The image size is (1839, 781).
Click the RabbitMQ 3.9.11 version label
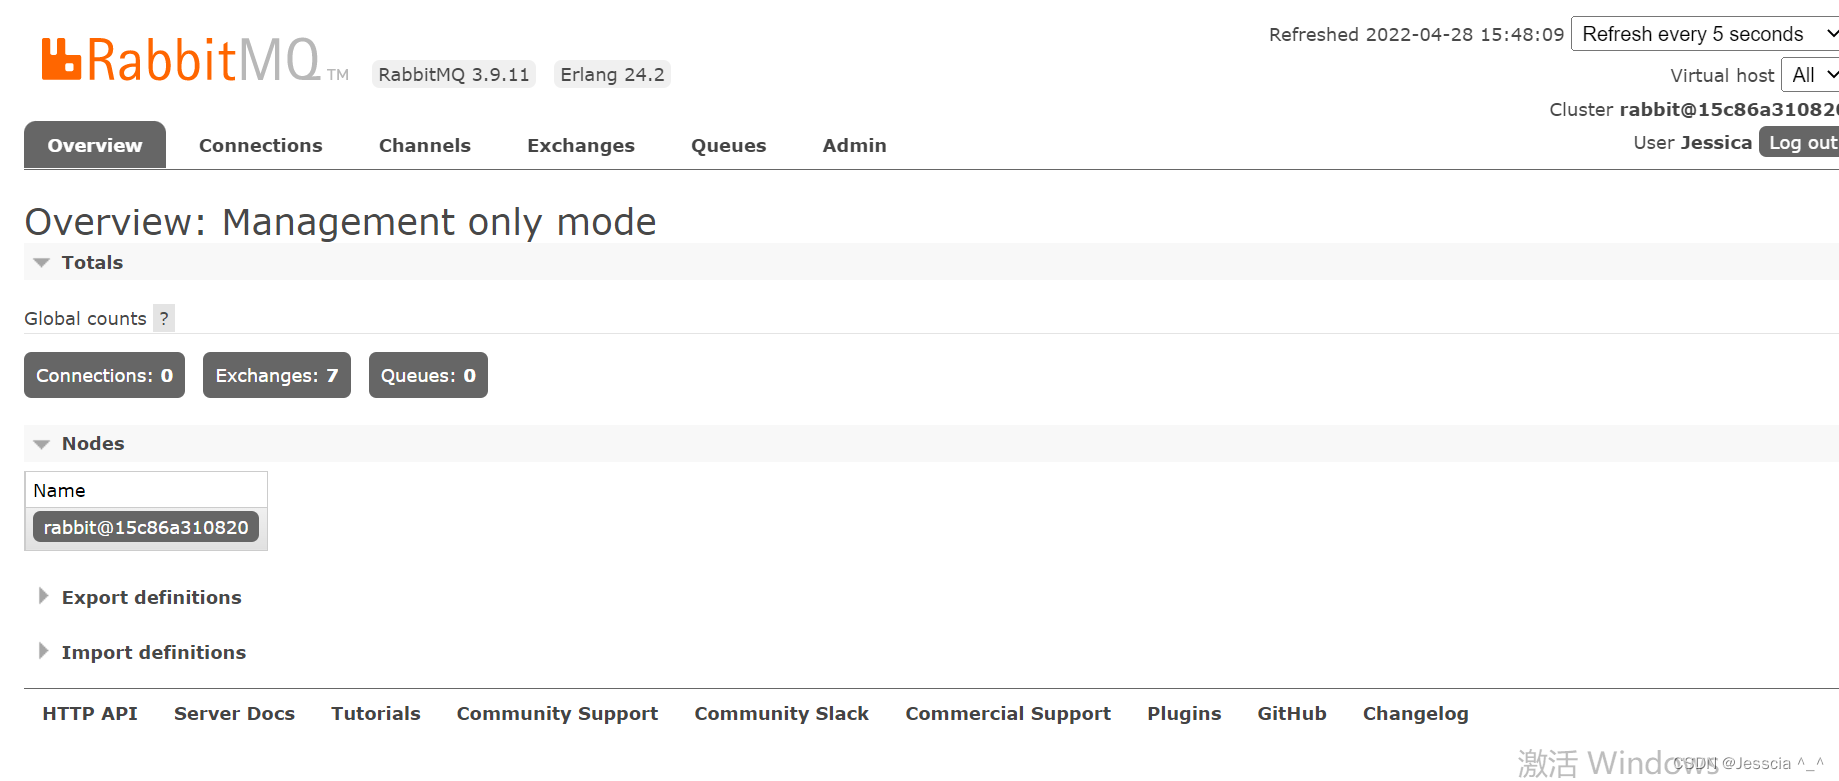click(454, 74)
